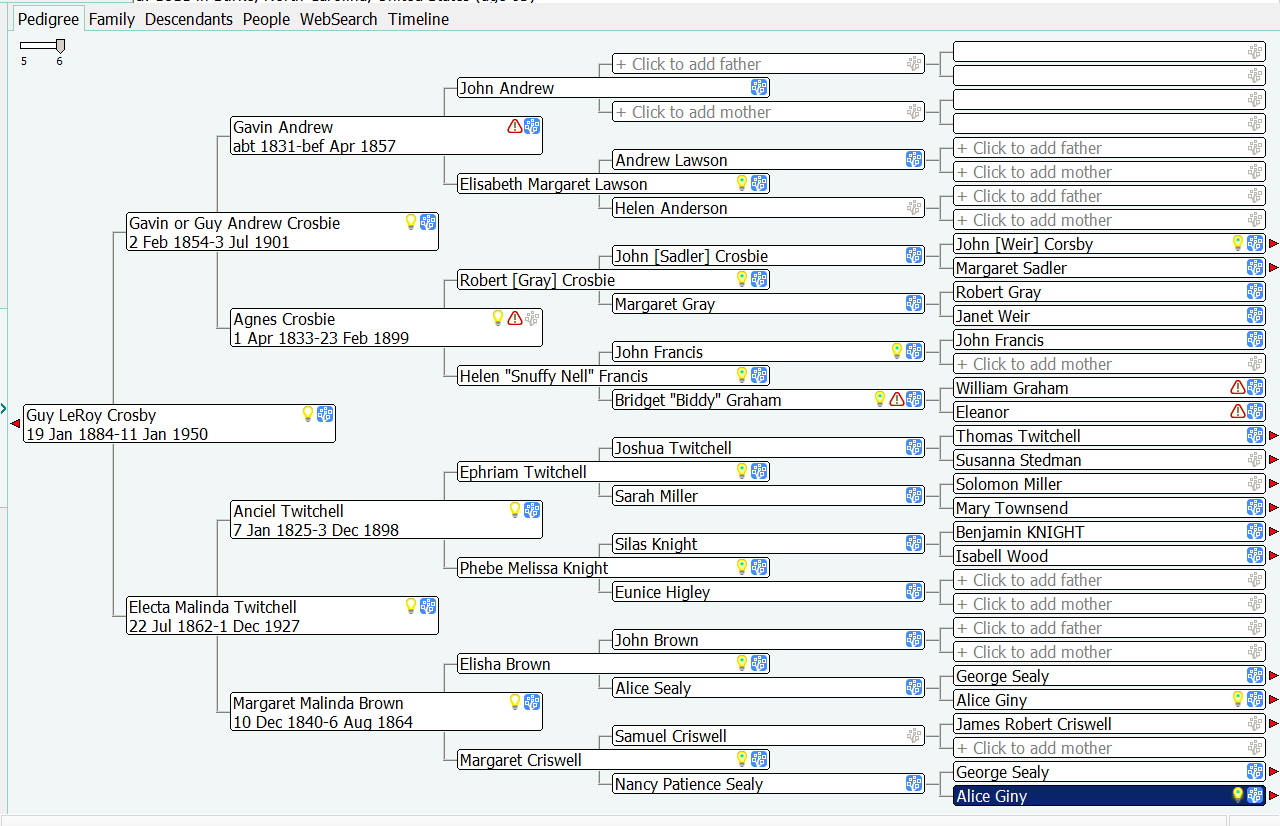Screen dimensions: 1280x826
Task: Click warning icon on Bridget "Biddy" Graham
Action: [897, 399]
